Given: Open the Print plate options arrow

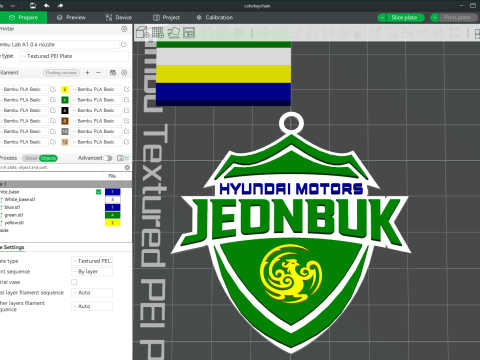Looking at the screenshot, I should (435, 18).
